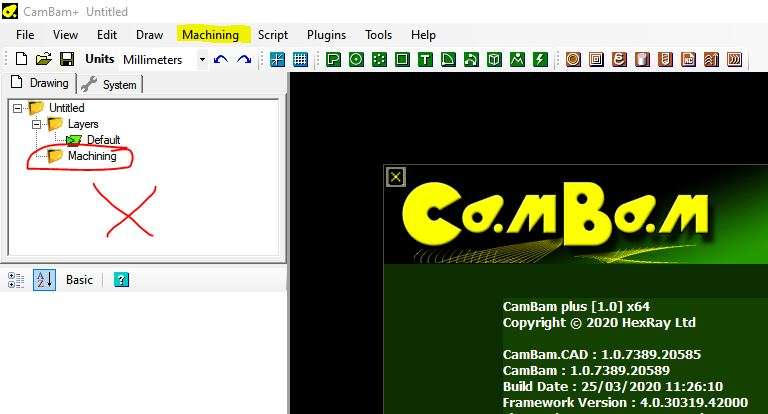768x414 pixels.
Task: Select the Polyline drawing tool
Action: tap(333, 60)
